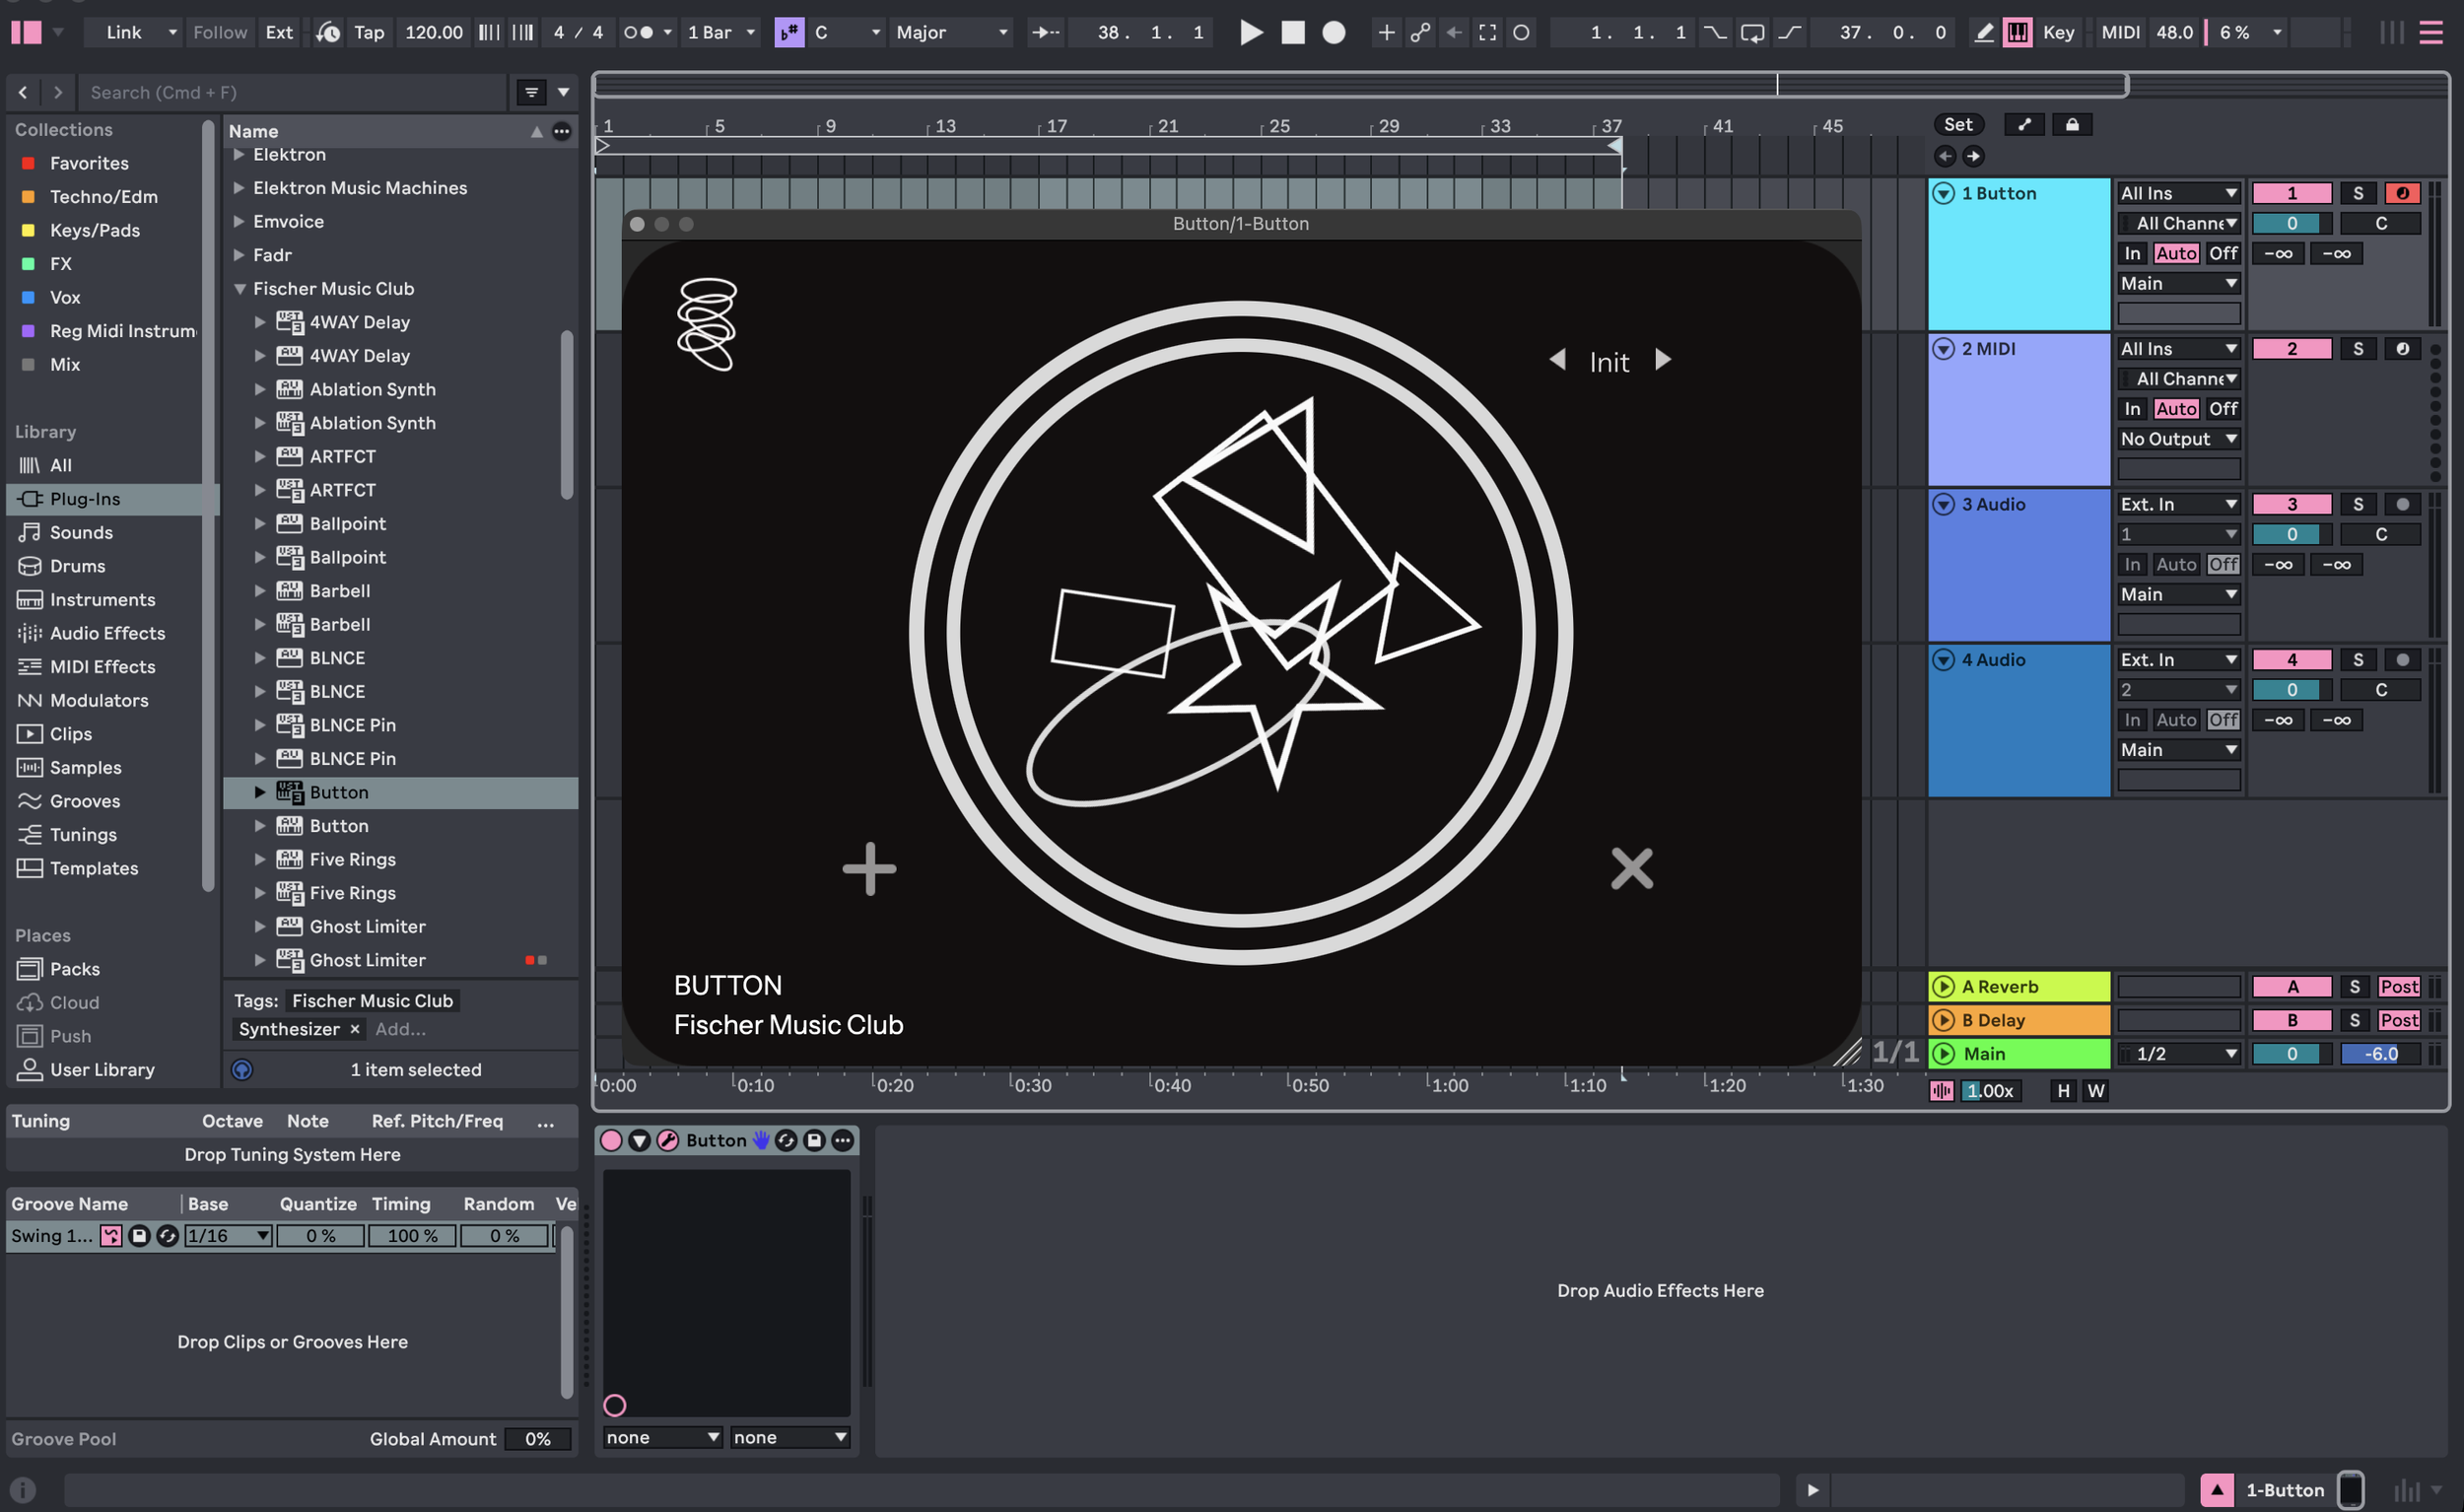2464x1512 pixels.
Task: Click the Tap tempo button
Action: point(369,32)
